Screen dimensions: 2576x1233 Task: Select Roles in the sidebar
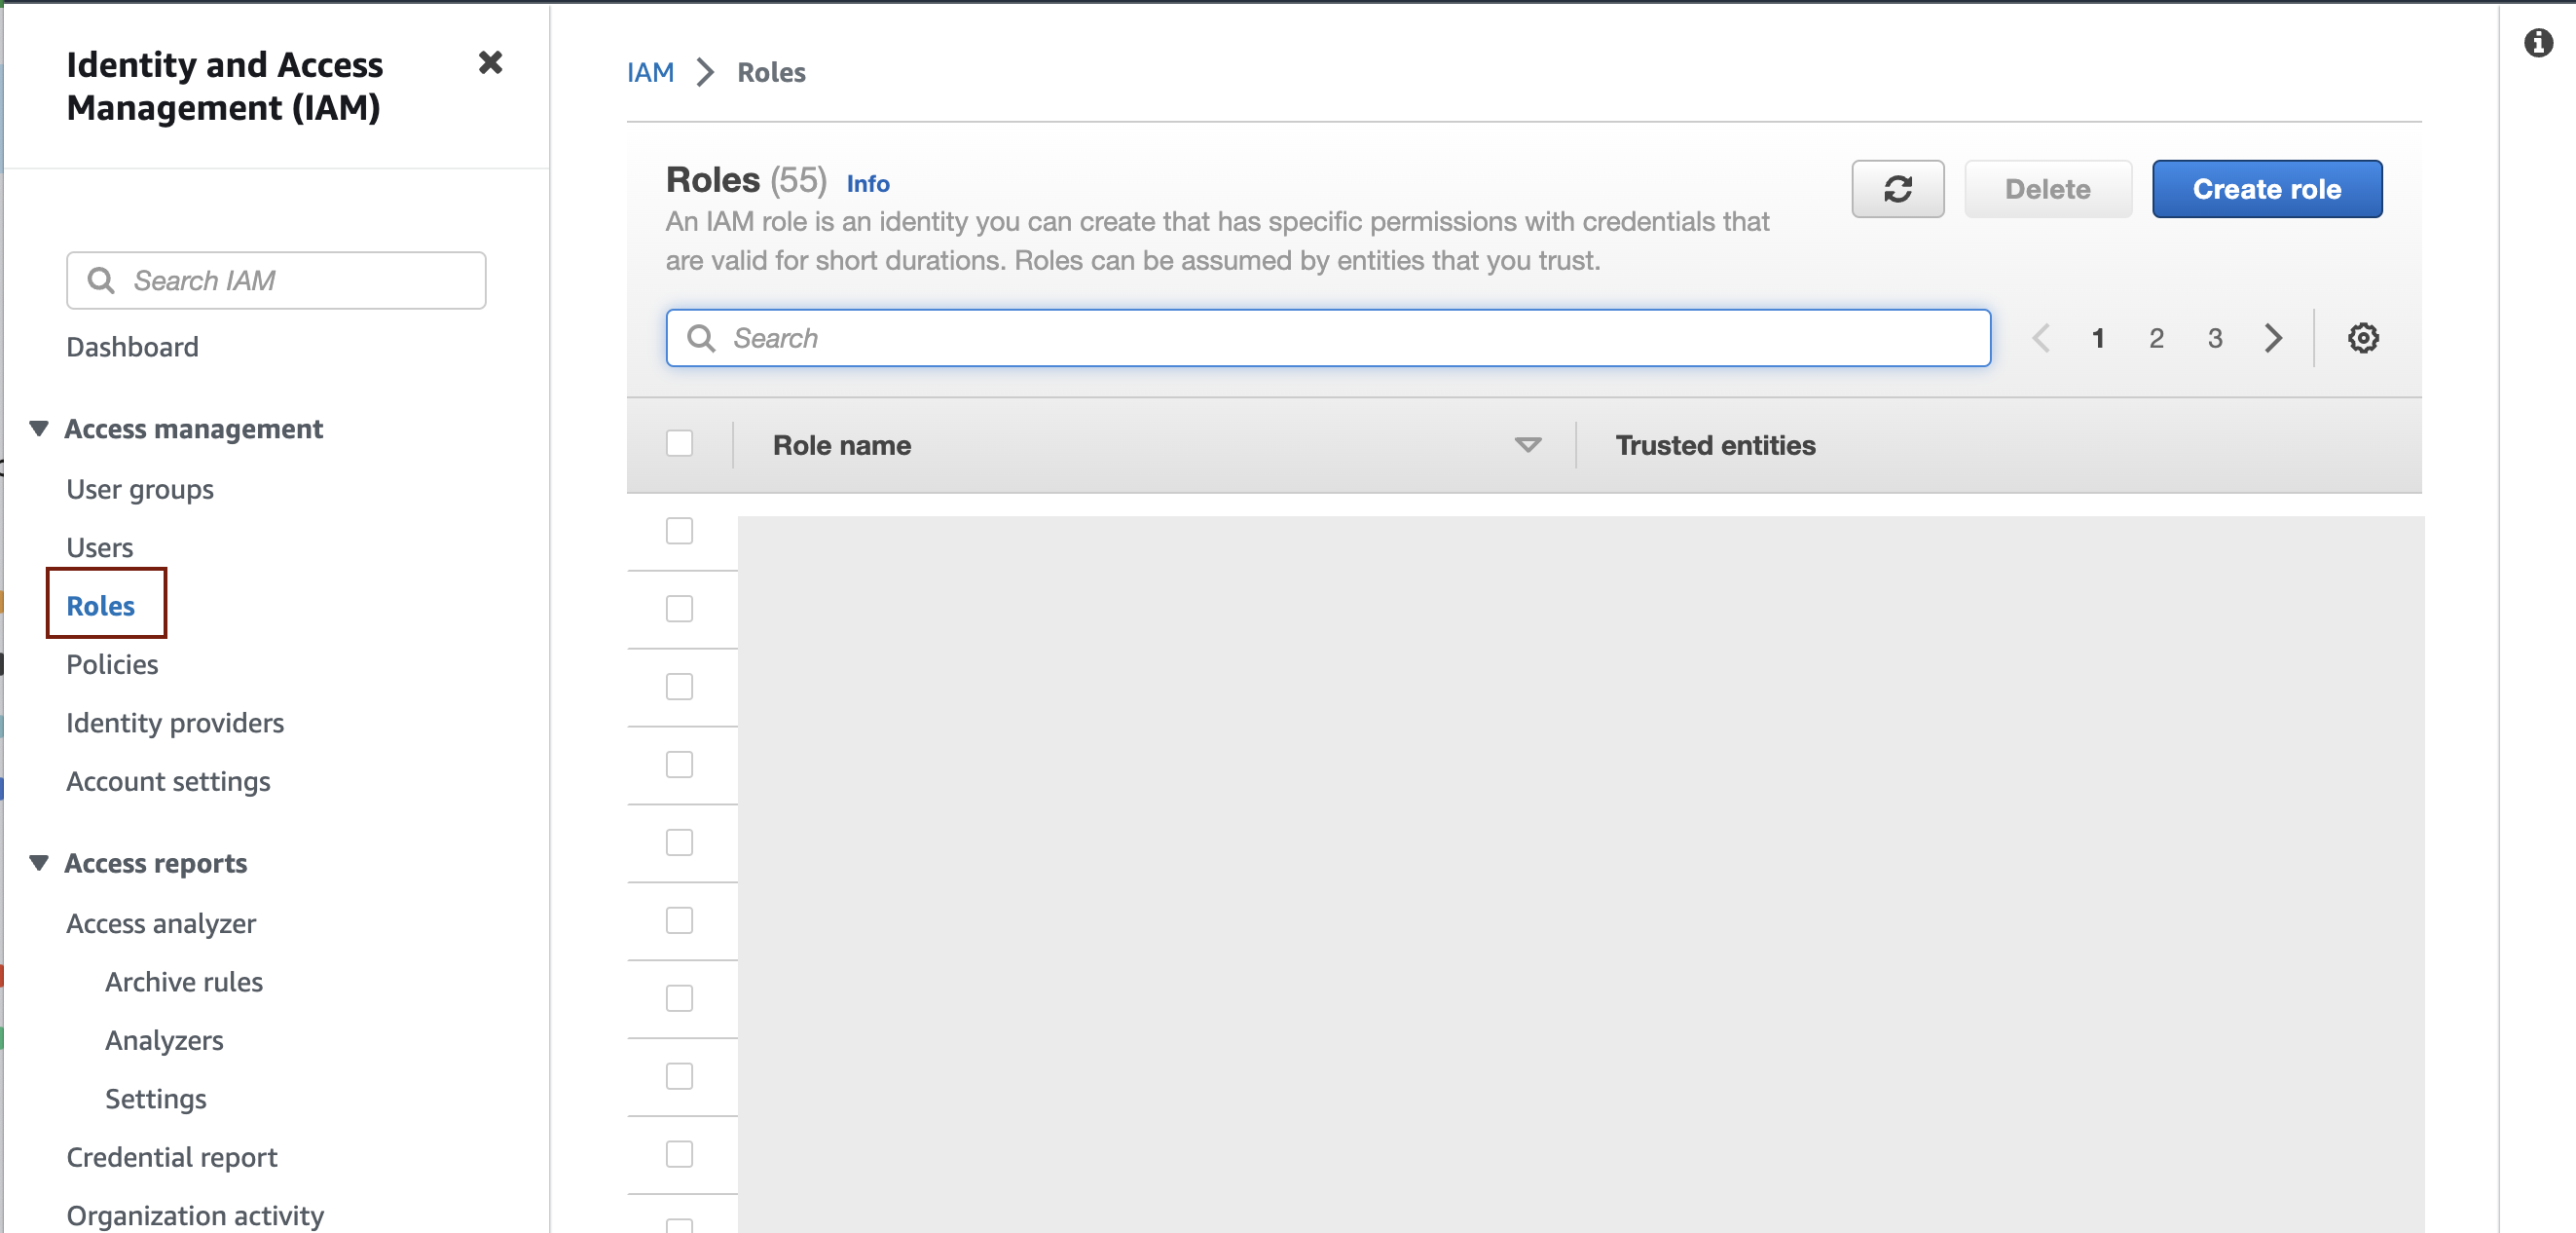[x=100, y=605]
